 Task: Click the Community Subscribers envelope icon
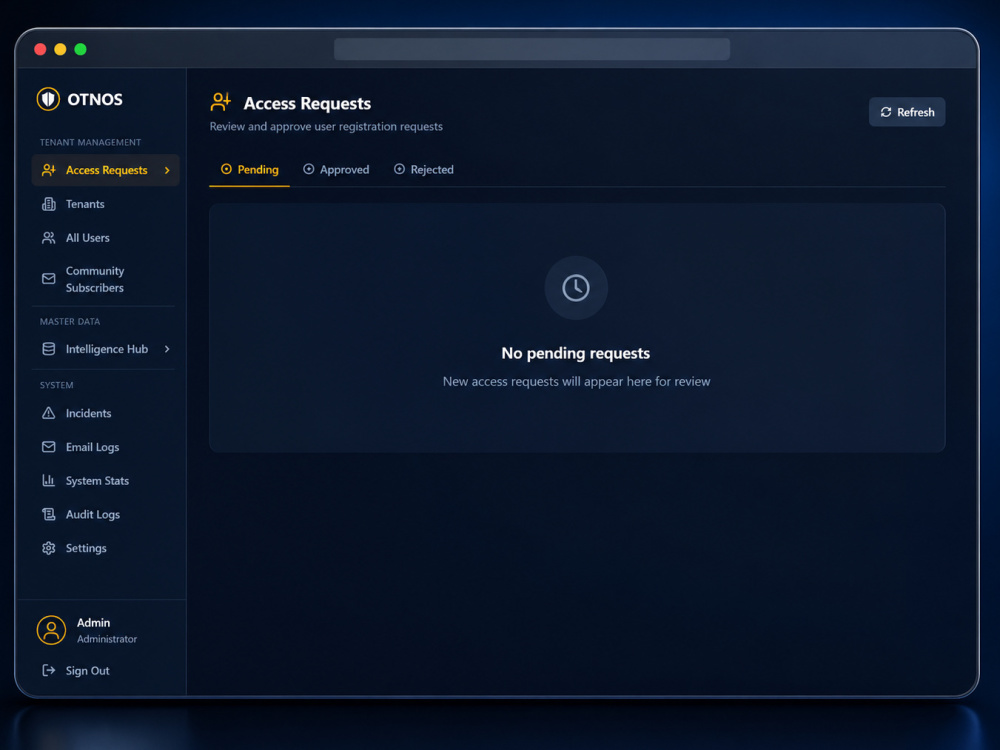(48, 279)
